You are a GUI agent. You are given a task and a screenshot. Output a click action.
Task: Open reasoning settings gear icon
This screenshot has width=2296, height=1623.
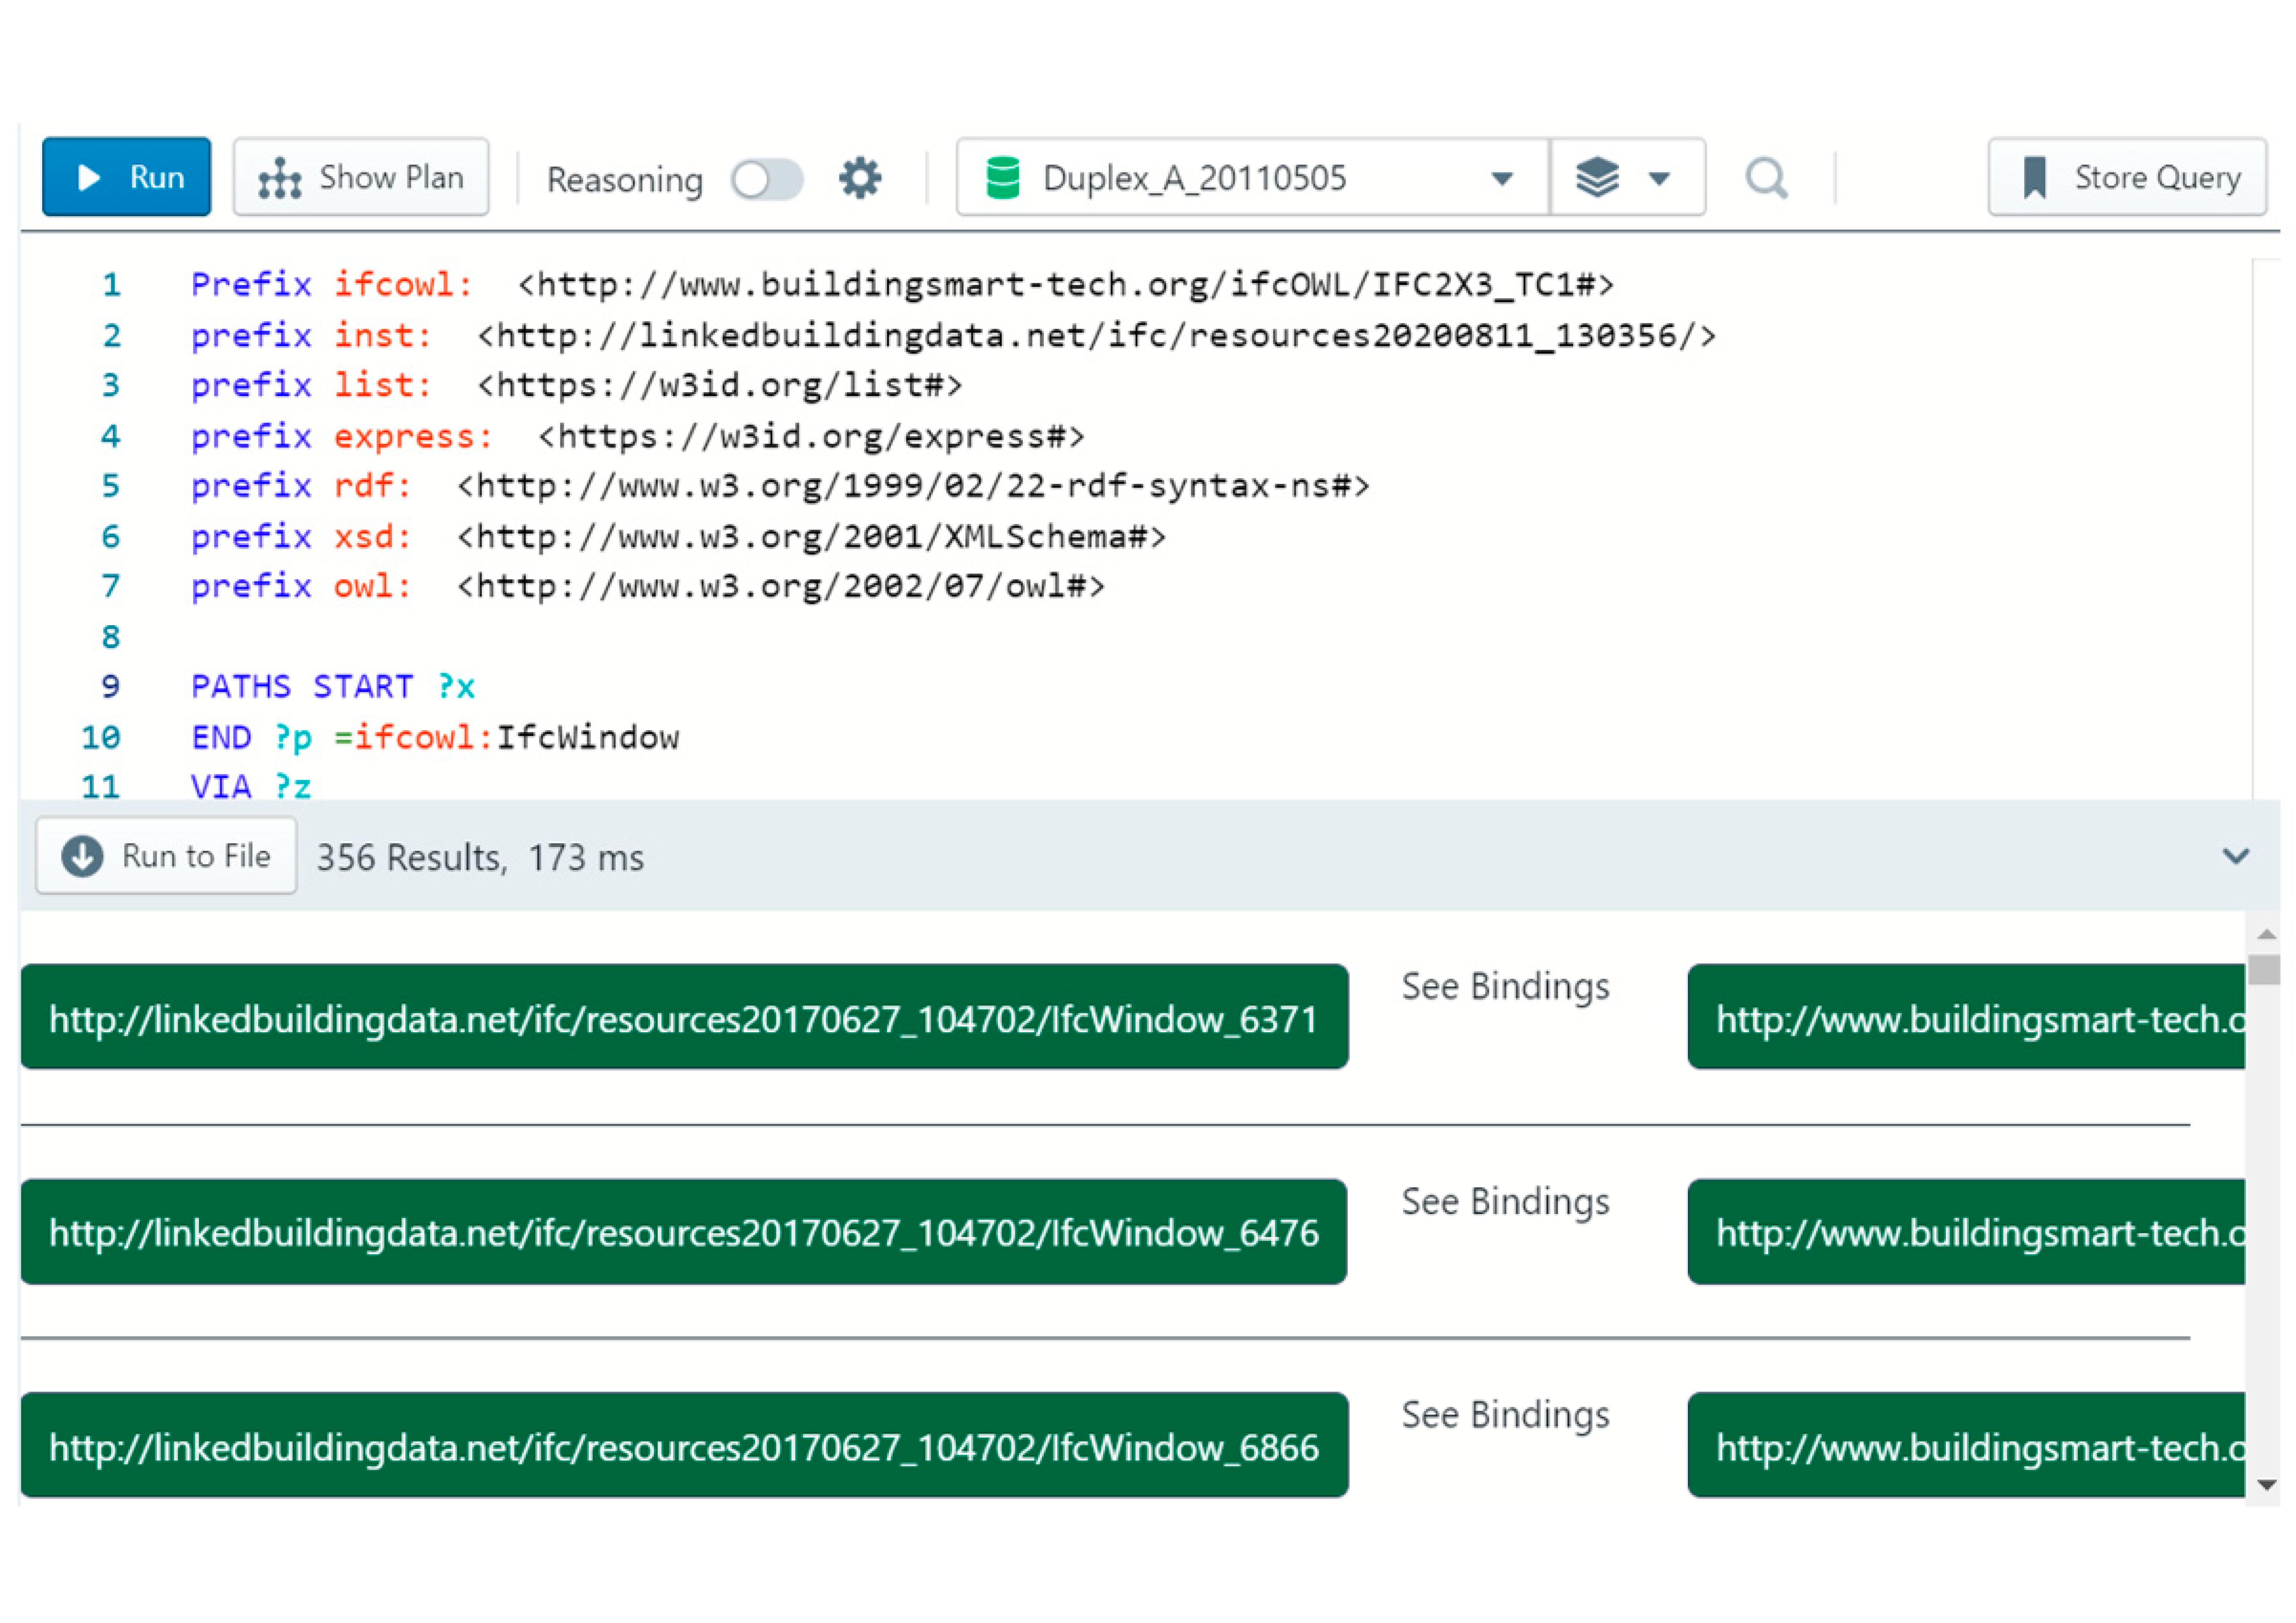click(859, 178)
